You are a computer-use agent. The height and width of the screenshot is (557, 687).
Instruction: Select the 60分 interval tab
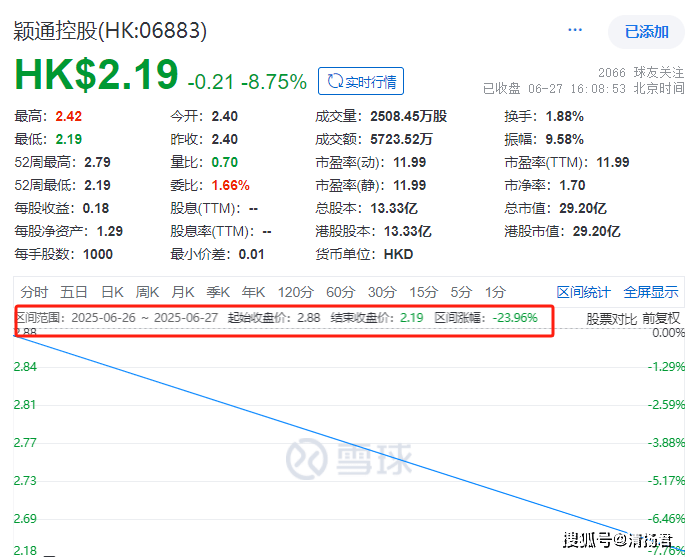[340, 292]
